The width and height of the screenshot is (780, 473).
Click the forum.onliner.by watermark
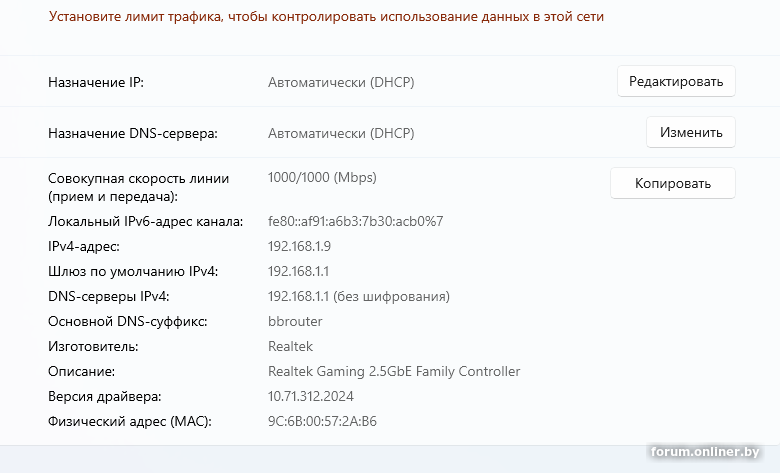[x=711, y=452]
